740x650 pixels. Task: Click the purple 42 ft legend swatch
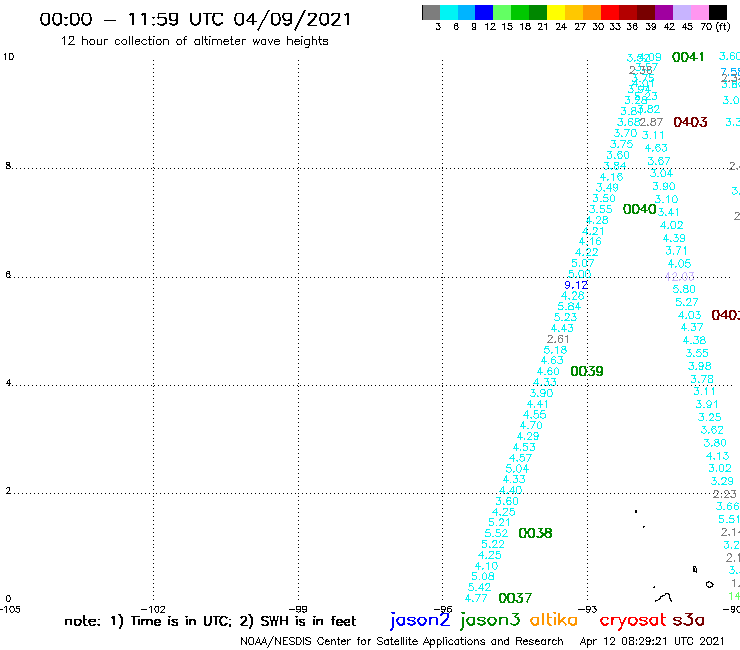coord(664,12)
